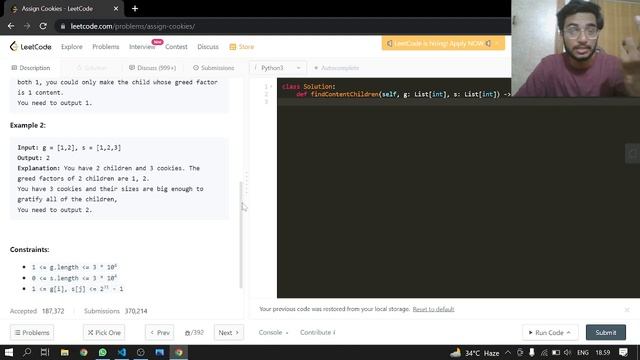640x360 pixels.
Task: Click the Submissions 370,214 count
Action: [x=116, y=311]
